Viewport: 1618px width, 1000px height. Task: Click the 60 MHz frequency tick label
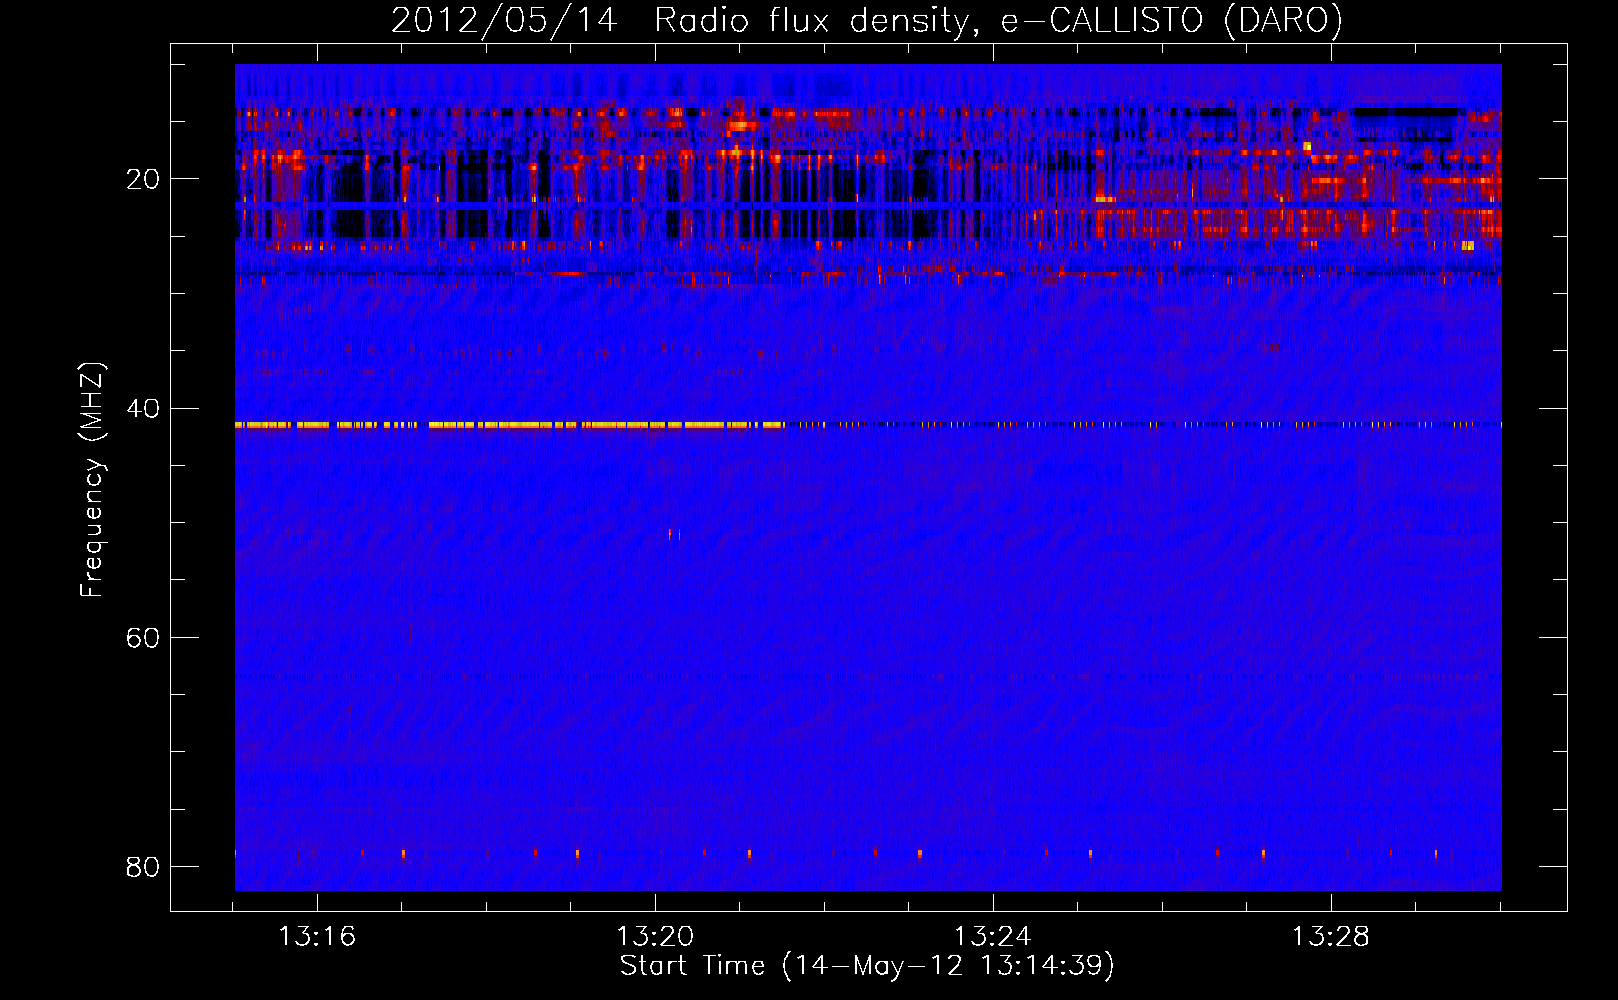[143, 637]
